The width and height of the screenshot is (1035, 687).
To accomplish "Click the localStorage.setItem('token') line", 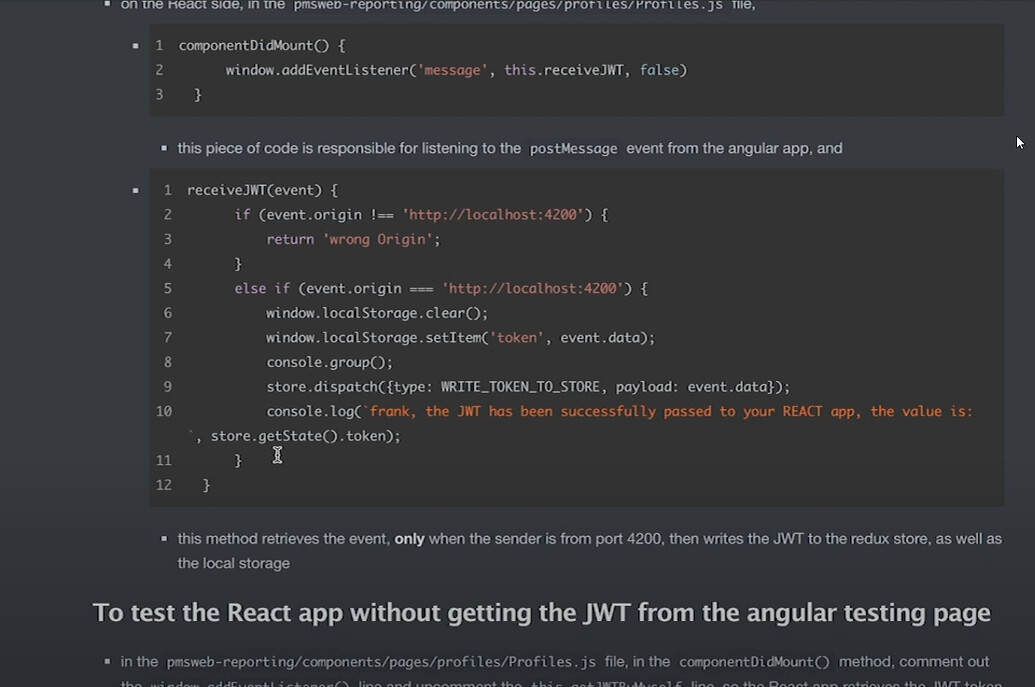I will (460, 337).
